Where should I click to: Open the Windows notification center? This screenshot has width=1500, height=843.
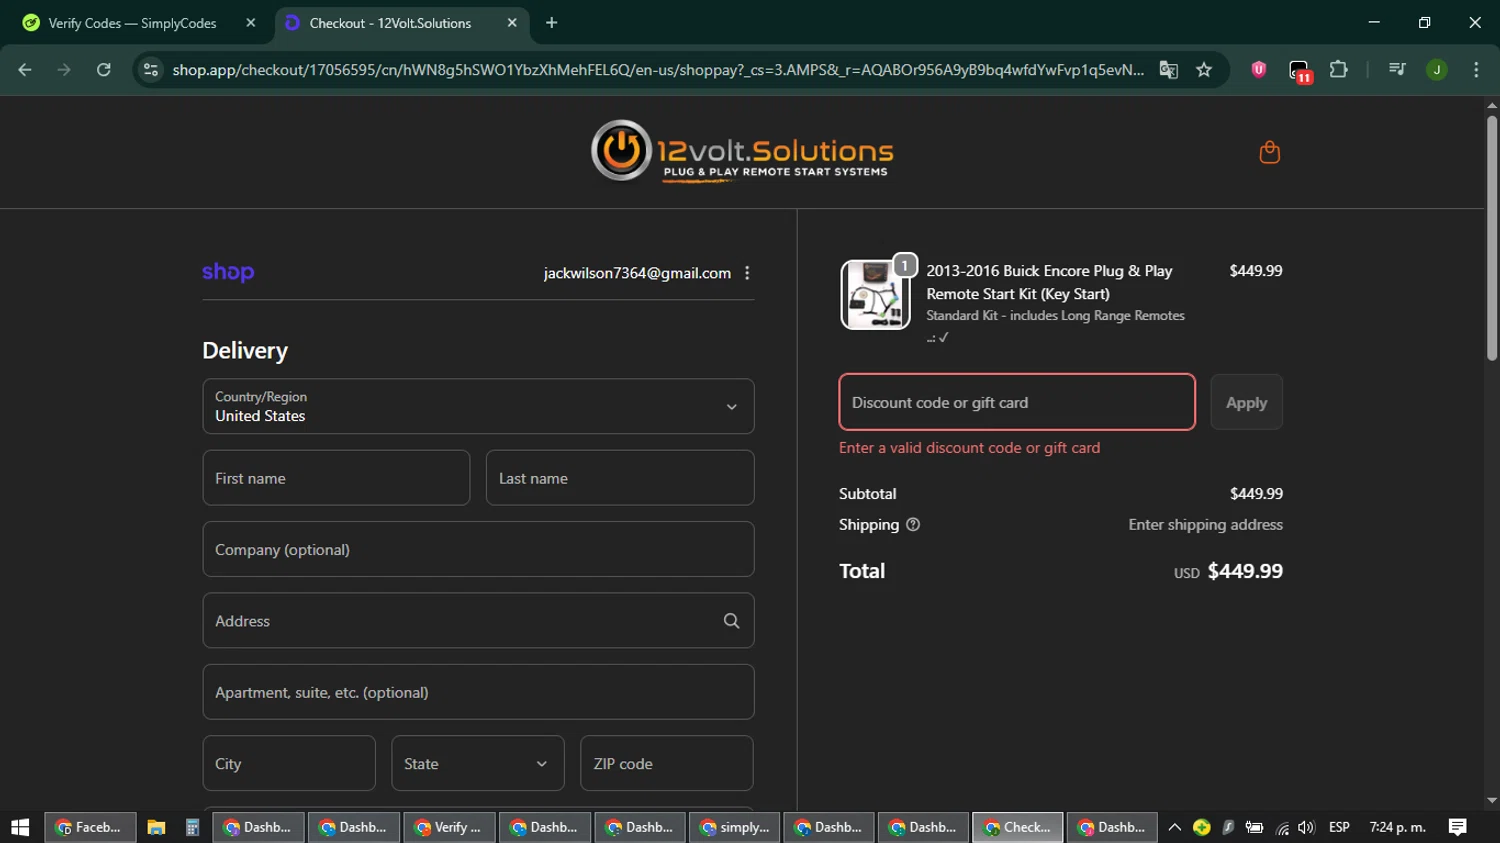click(x=1457, y=827)
